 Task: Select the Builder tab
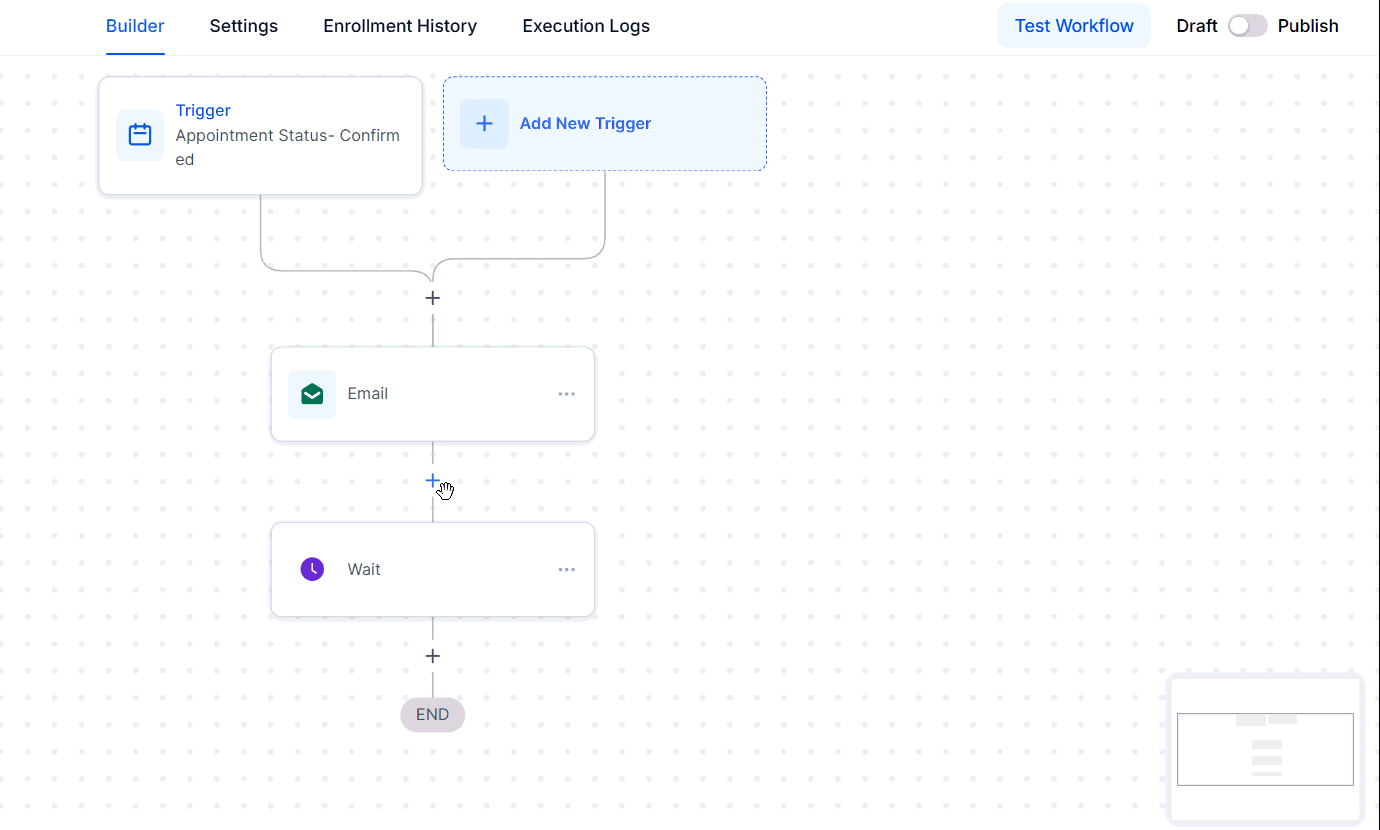point(135,26)
